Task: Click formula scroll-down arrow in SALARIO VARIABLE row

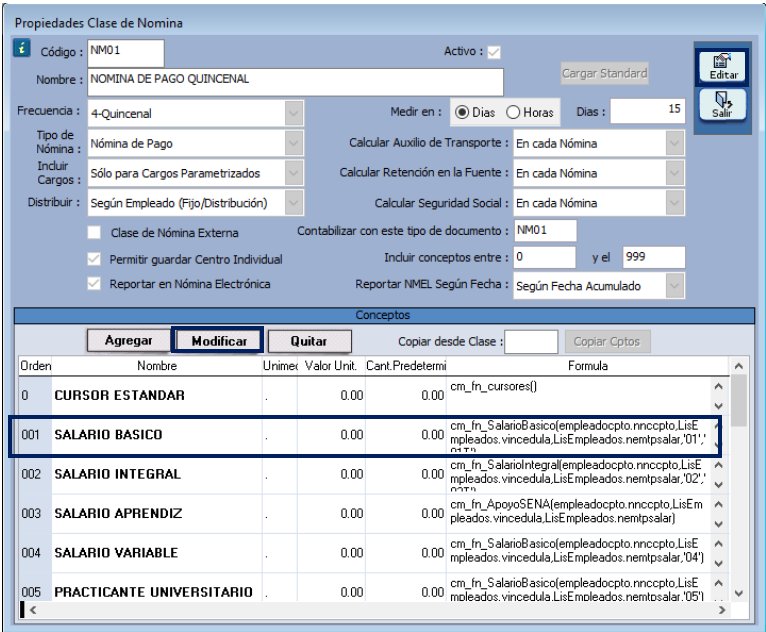Action: click(718, 563)
